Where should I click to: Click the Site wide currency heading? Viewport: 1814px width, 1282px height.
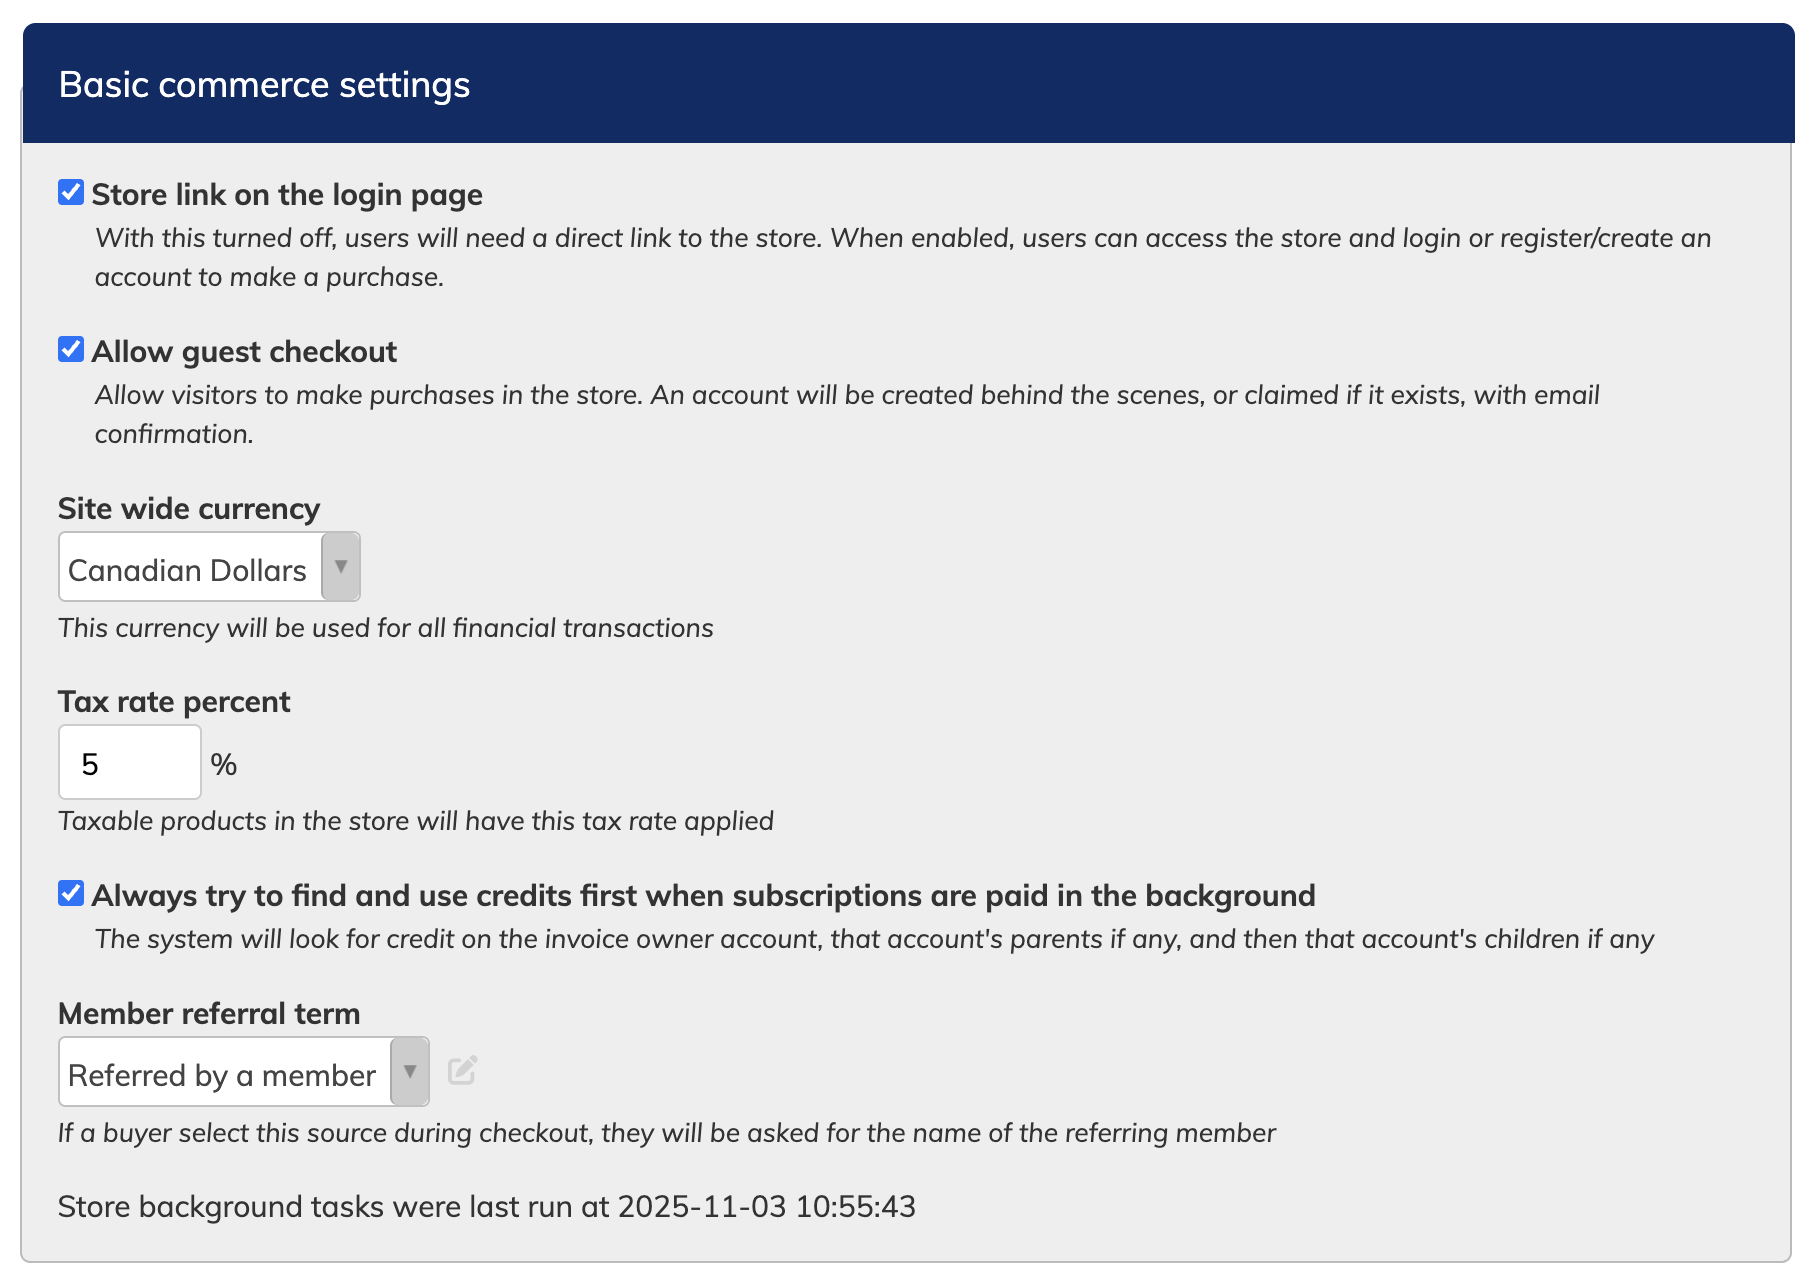pos(189,509)
